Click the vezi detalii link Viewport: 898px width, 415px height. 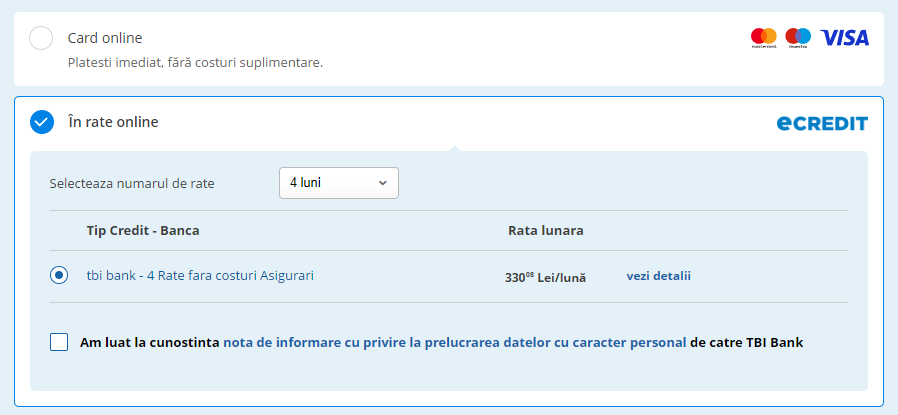pos(658,276)
